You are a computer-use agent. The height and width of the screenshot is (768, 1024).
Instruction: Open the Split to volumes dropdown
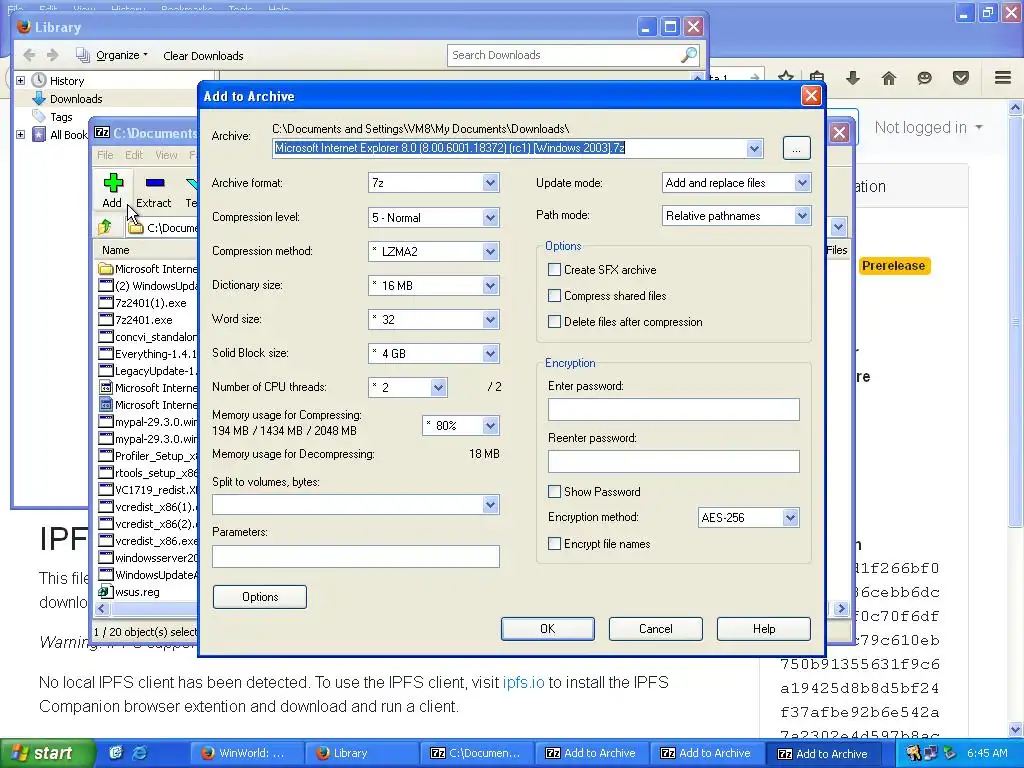(x=490, y=504)
